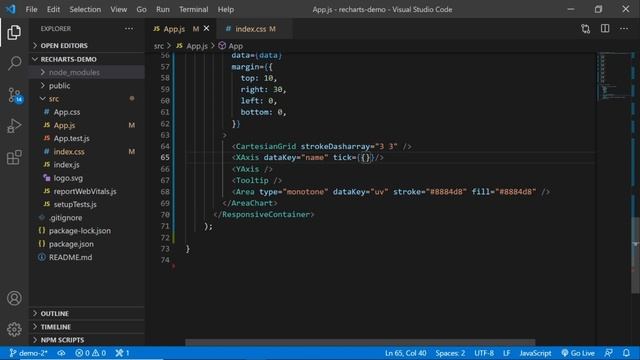Switch to the index.css editor tab

[x=251, y=29]
